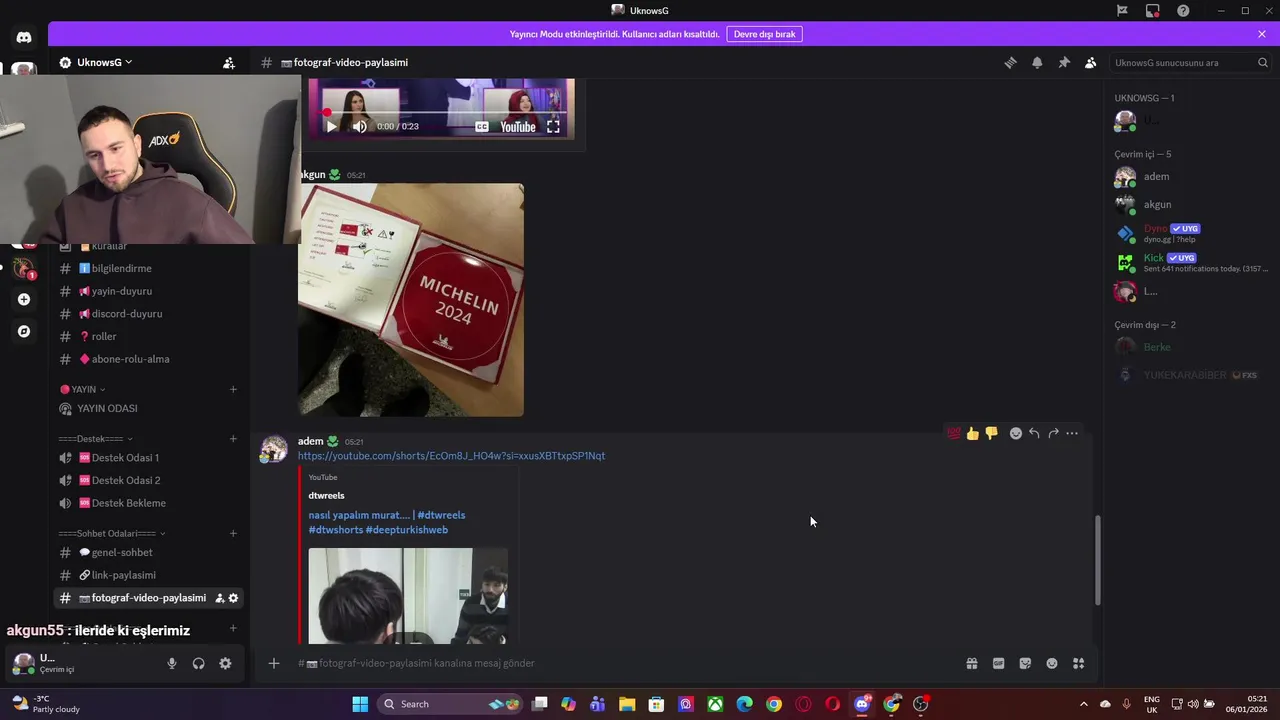Toggle member list icon in header
The image size is (1280, 720).
(1091, 62)
